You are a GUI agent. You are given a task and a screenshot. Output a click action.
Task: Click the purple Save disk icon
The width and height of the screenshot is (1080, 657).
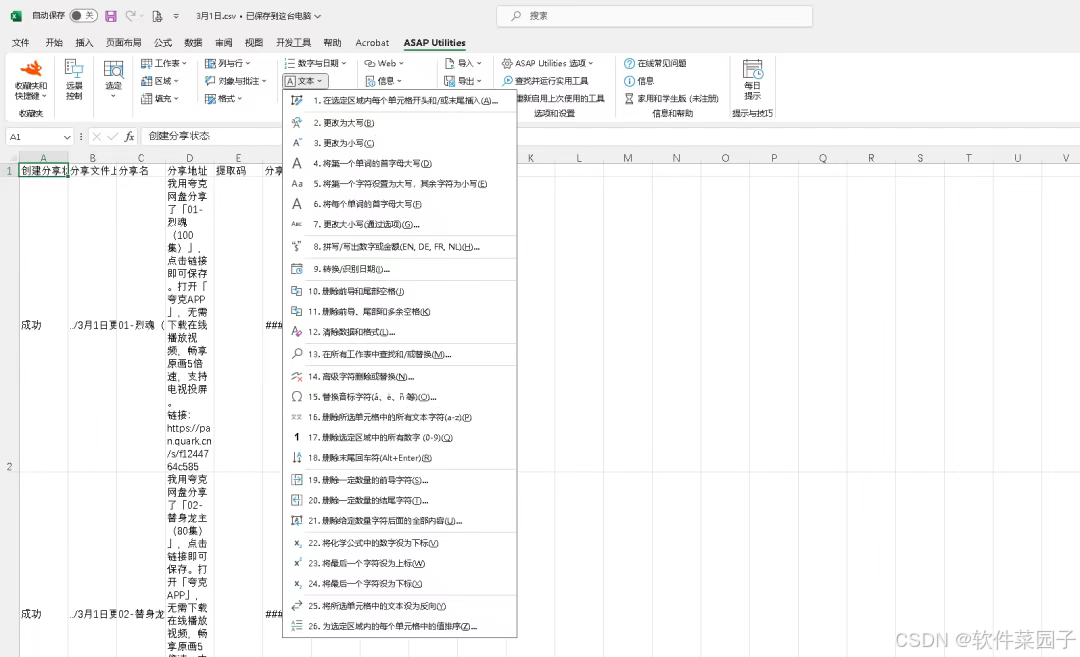coord(110,15)
